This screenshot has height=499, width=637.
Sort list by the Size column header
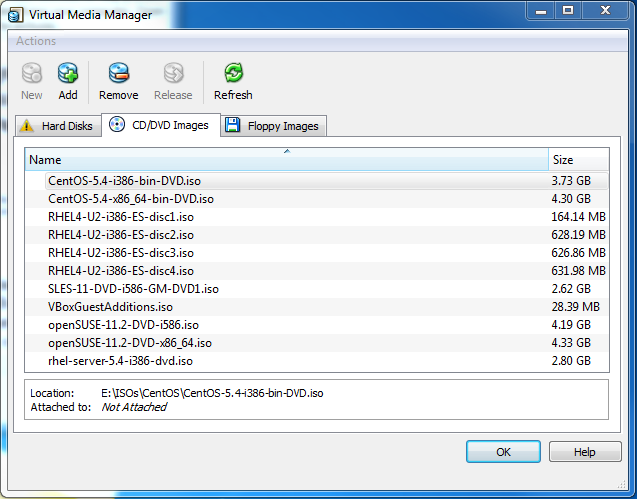click(579, 160)
